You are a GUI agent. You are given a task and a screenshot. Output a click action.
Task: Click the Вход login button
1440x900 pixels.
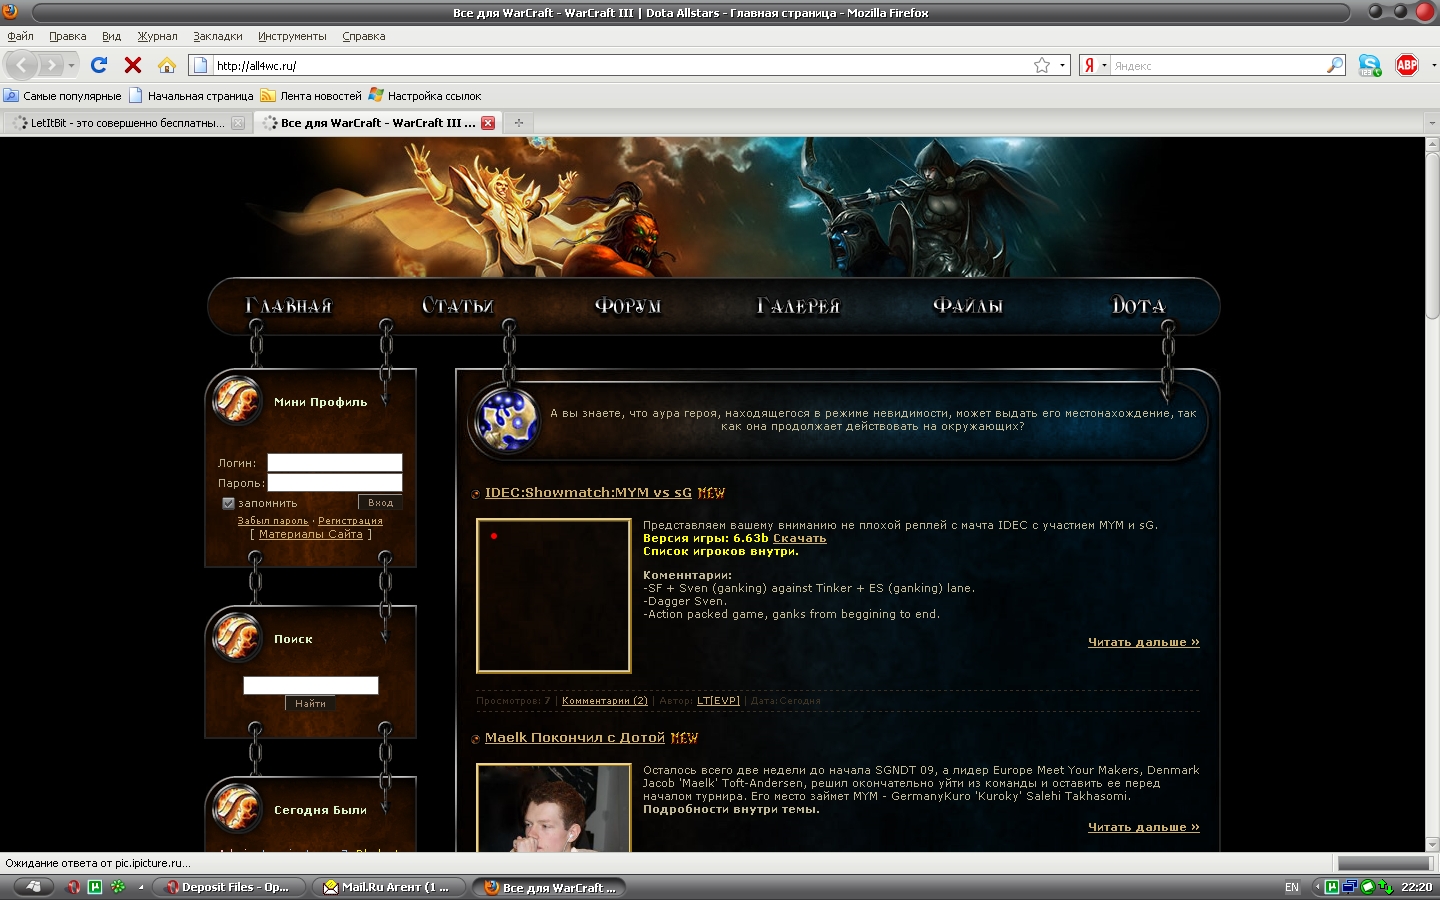(380, 503)
